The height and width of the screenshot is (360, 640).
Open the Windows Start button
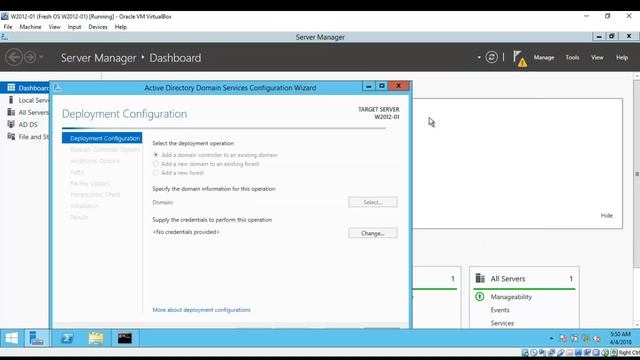click(11, 338)
